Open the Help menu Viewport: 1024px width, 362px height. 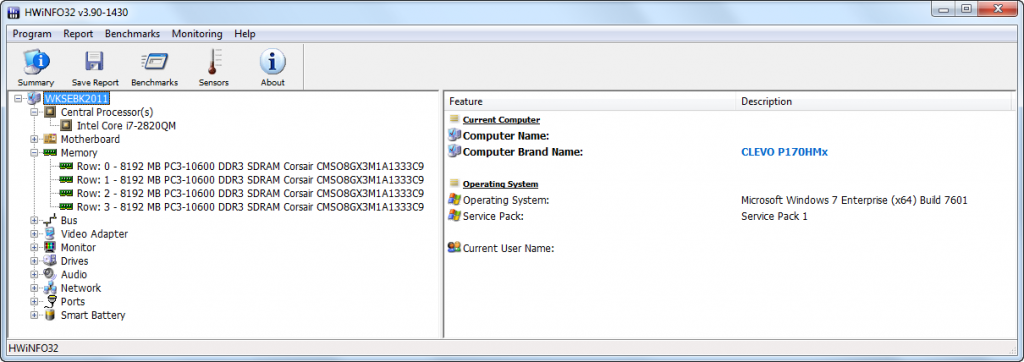pyautogui.click(x=245, y=34)
